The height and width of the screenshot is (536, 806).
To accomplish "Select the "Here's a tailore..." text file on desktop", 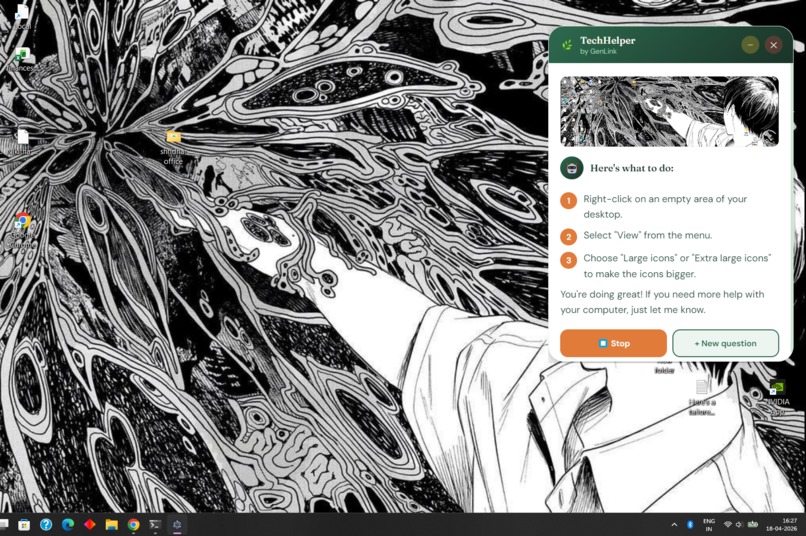I will [702, 398].
